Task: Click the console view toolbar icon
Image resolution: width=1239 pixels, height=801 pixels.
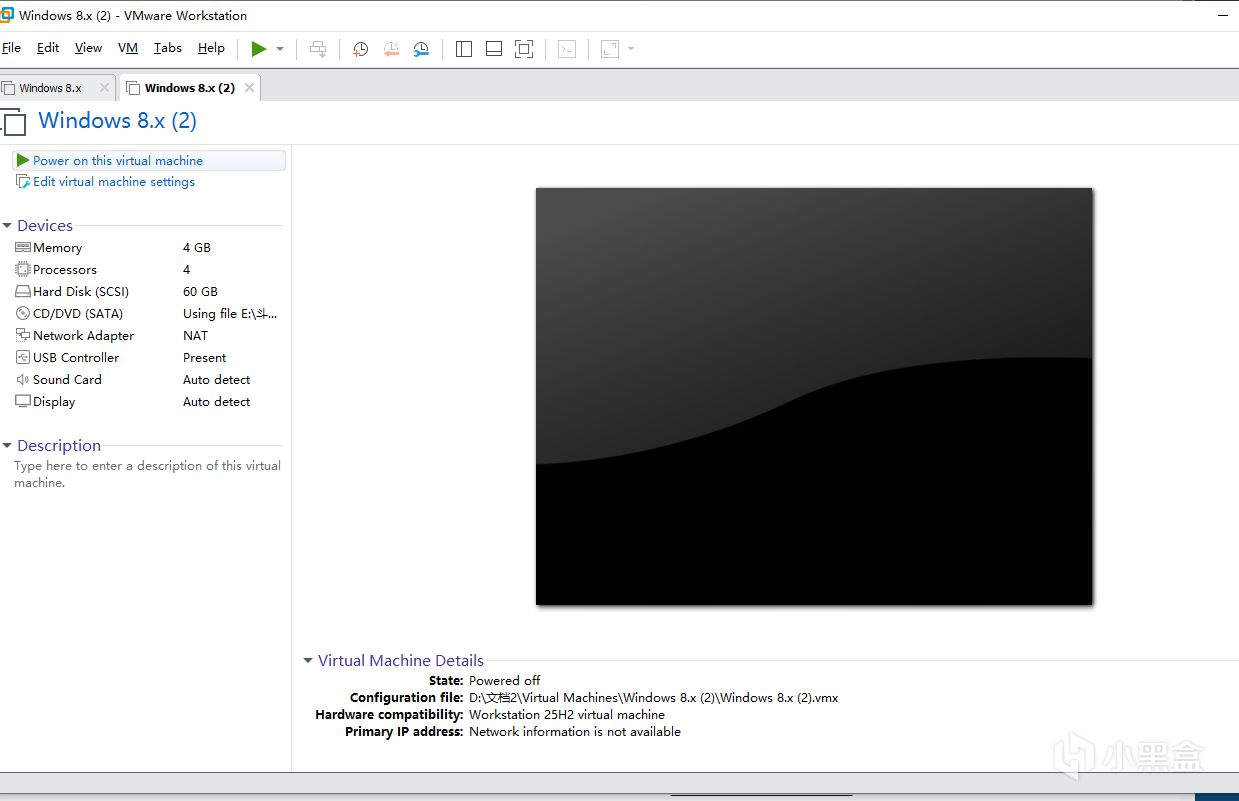Action: 567,49
